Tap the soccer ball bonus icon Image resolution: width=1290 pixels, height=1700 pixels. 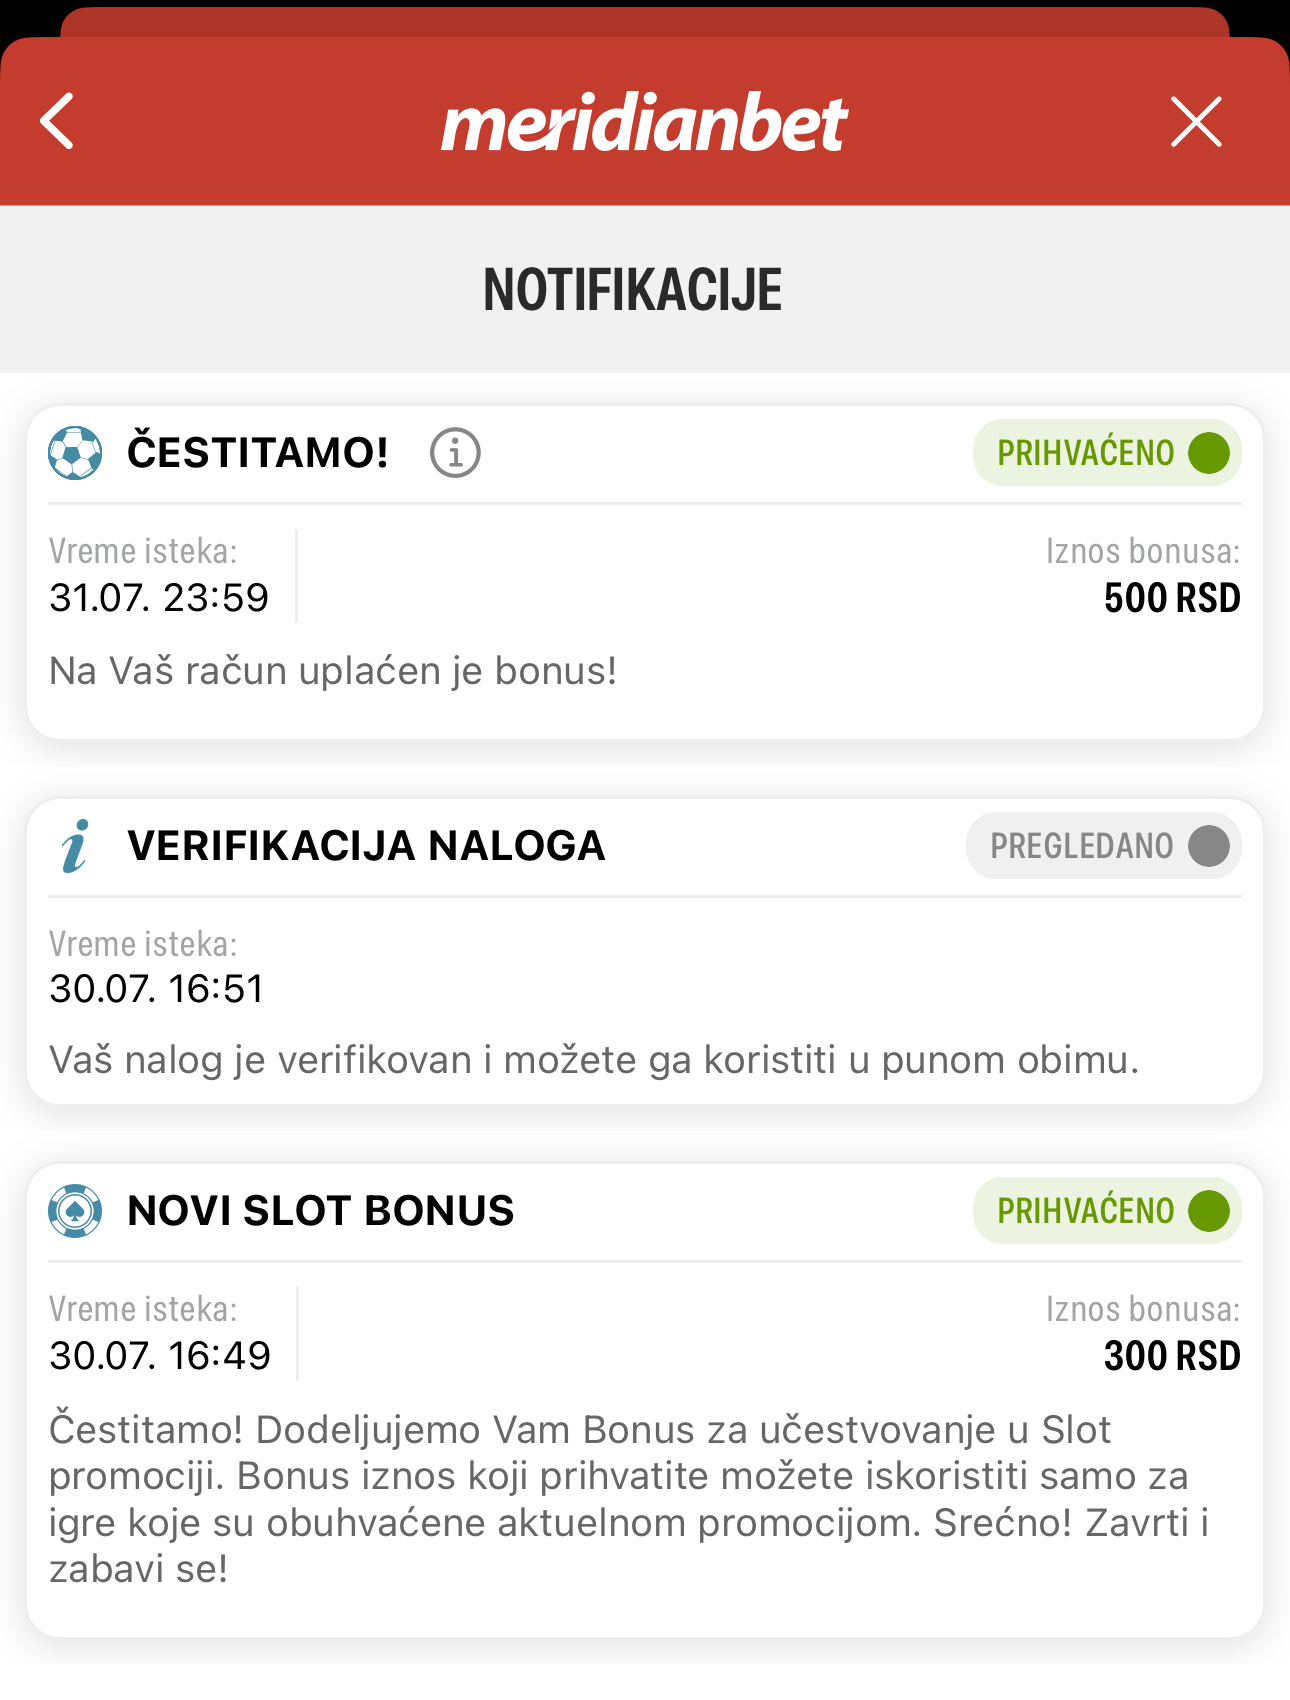point(75,453)
